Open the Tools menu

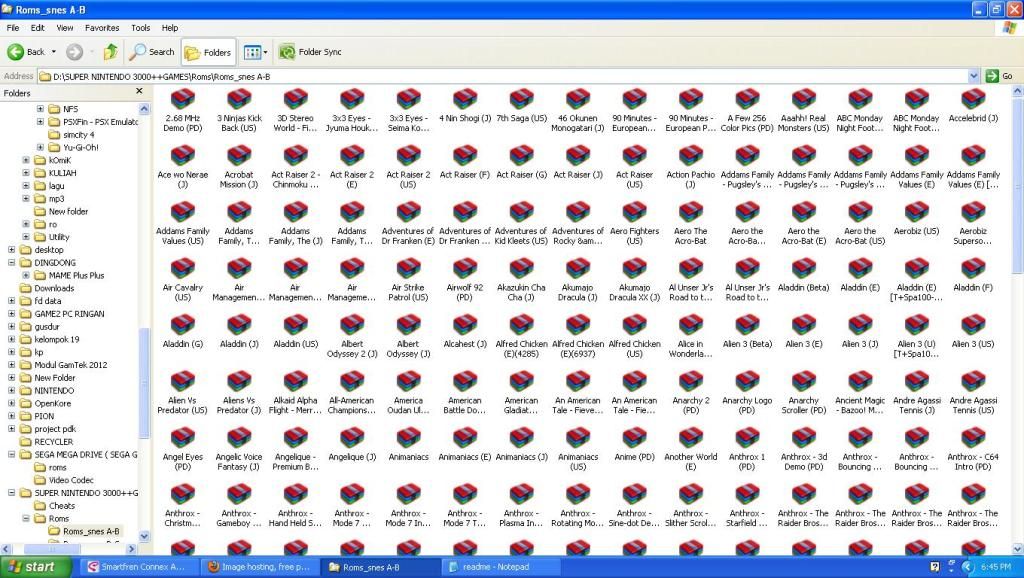point(140,28)
